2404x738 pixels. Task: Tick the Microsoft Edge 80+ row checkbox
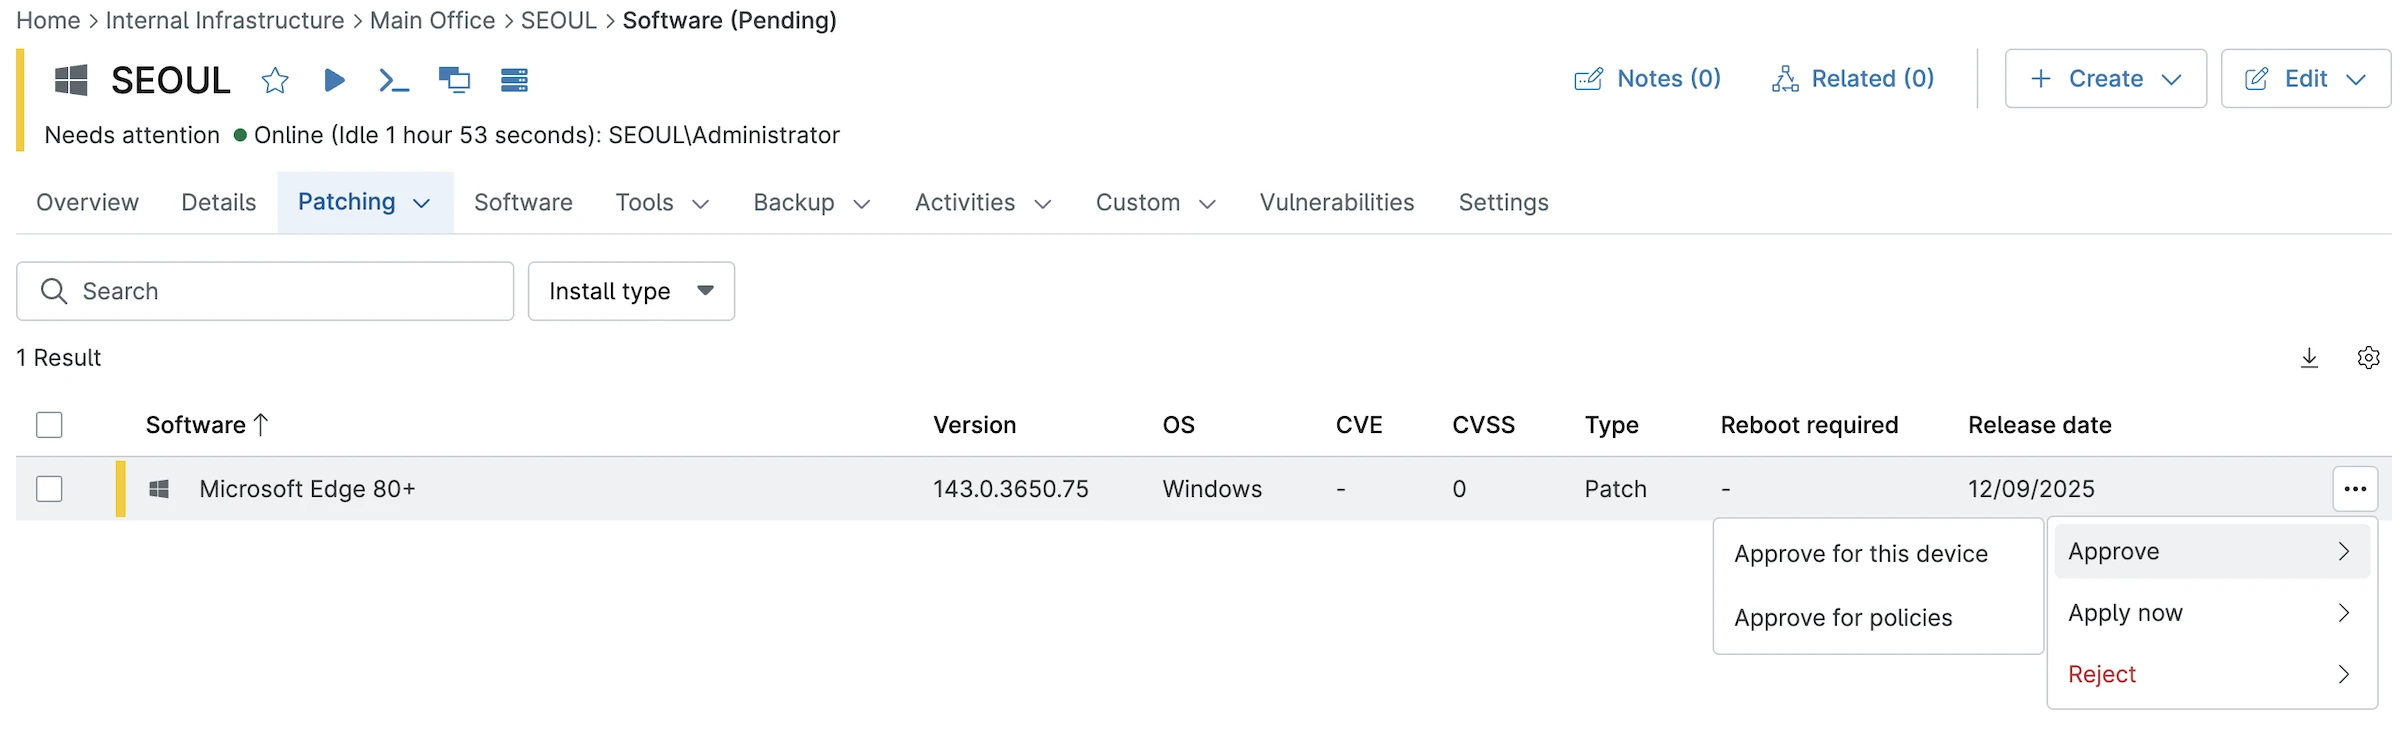pos(49,489)
